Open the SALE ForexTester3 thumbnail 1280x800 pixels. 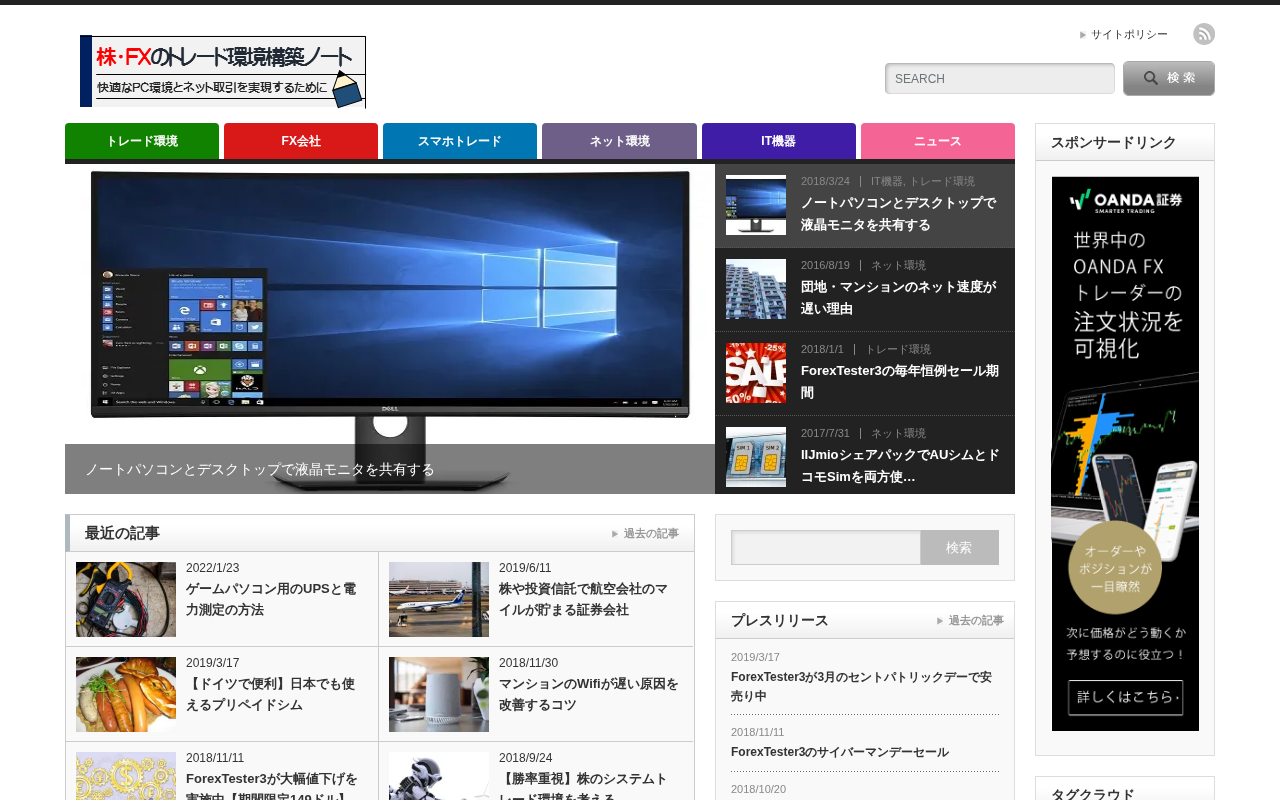click(x=756, y=373)
